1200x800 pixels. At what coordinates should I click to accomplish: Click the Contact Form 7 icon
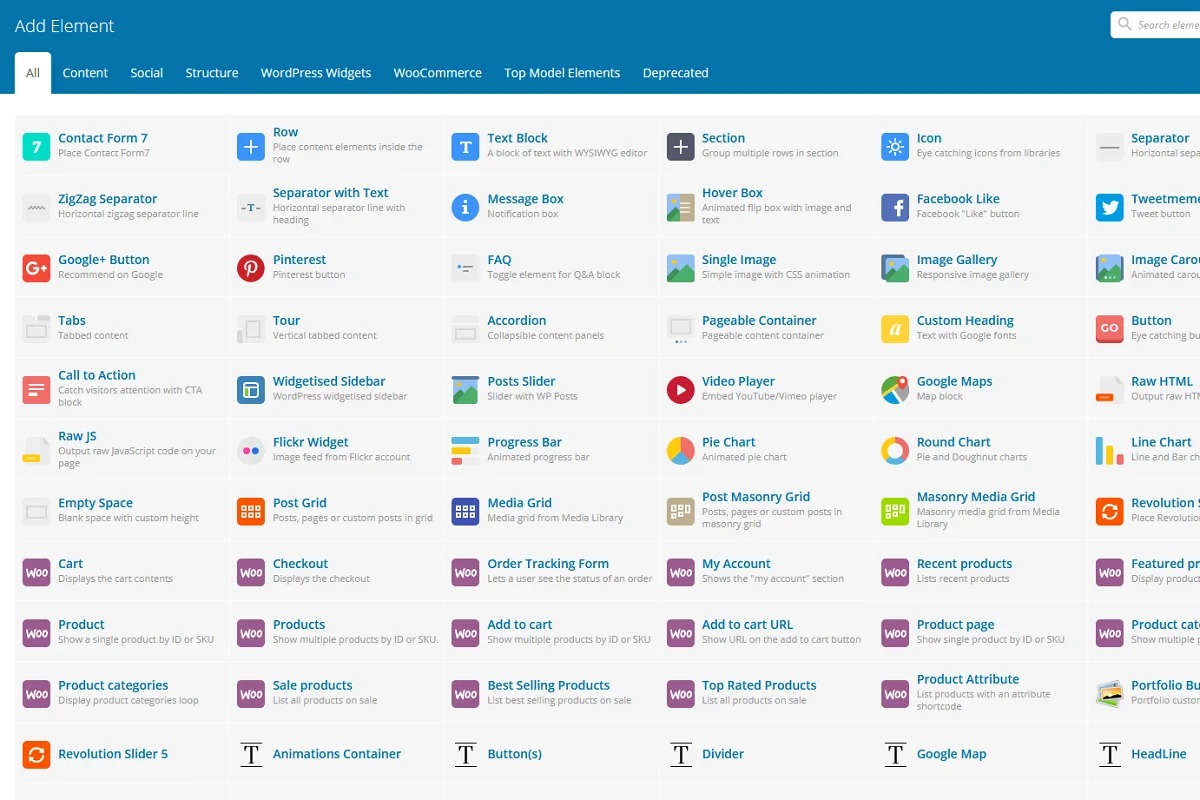[x=36, y=147]
